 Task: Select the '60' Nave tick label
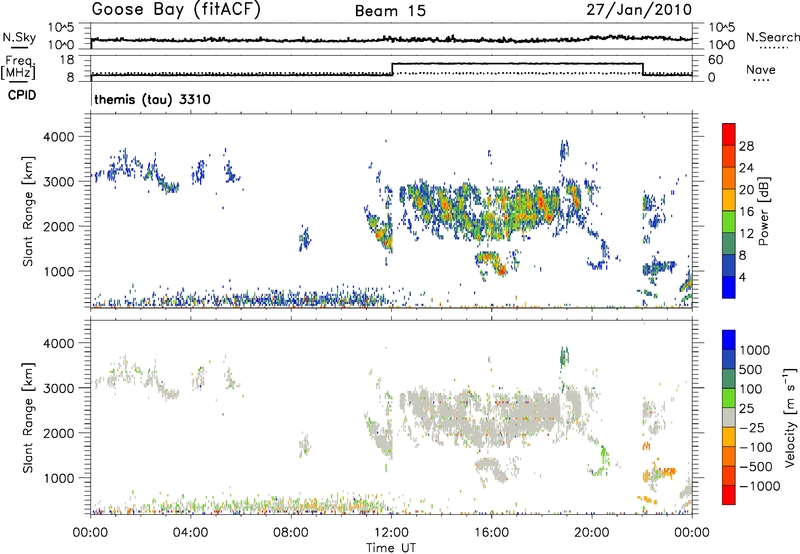[x=716, y=60]
